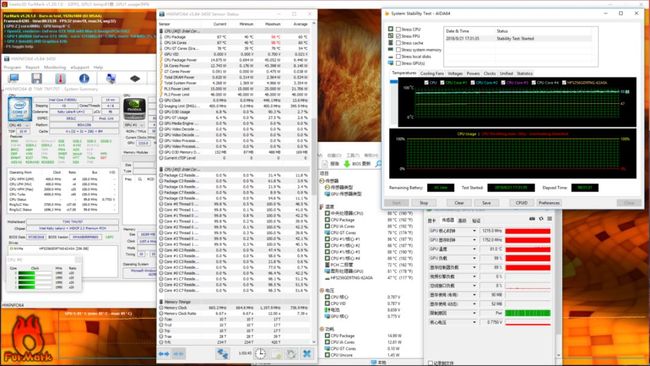Click the Save button in stability test
The height and width of the screenshot is (366, 650).
tap(486, 203)
